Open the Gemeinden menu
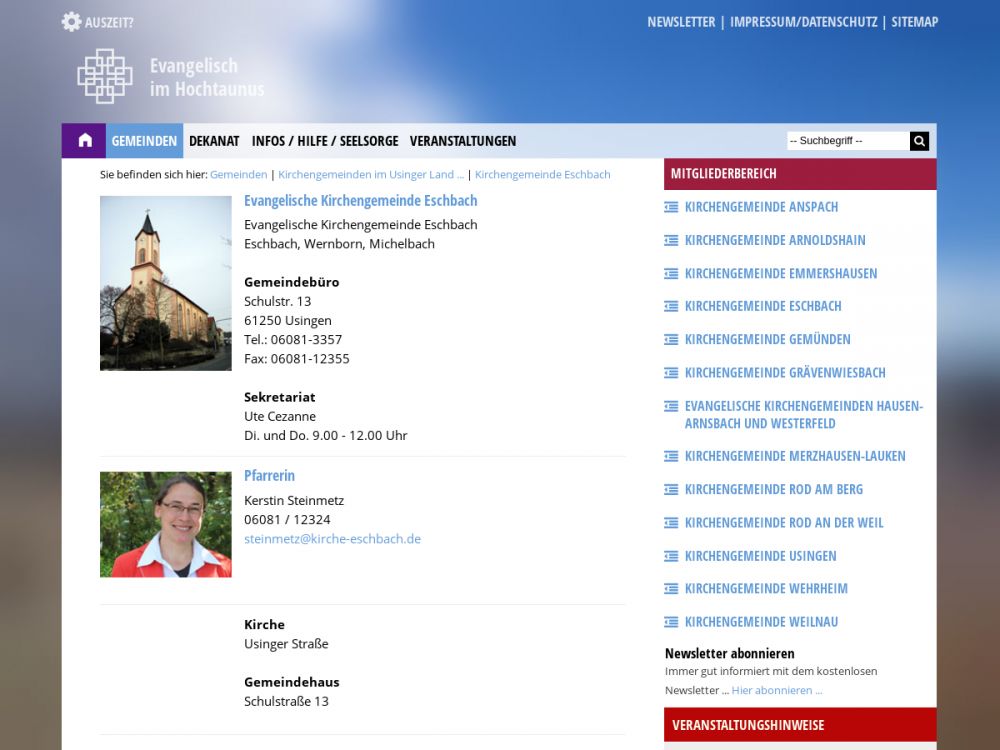Screen dimensions: 1000x750 pyautogui.click(x=144, y=141)
